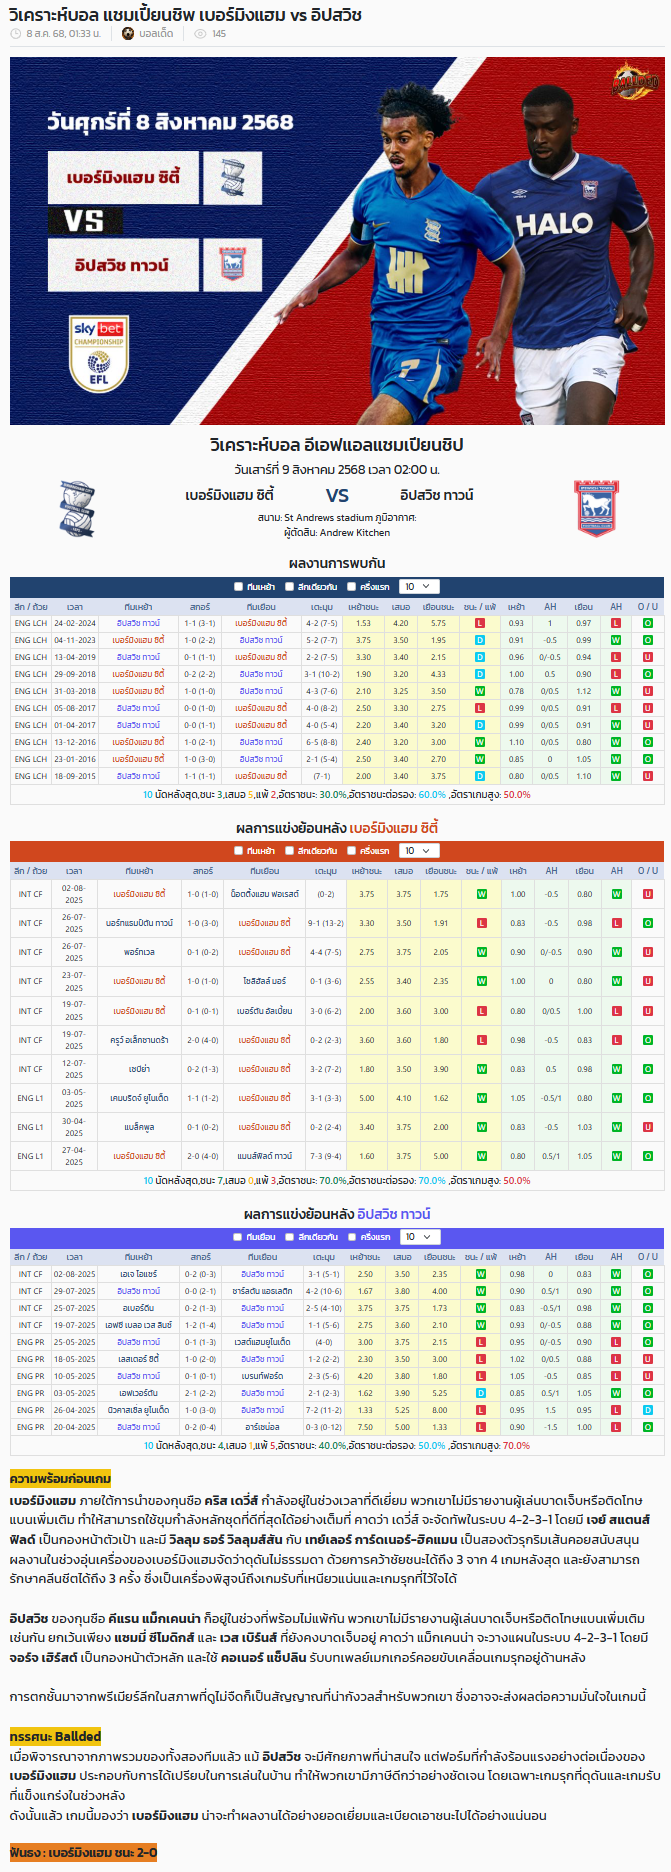Click bold name คีแรน แม็คเคนน่า
This screenshot has height=1872, width=671.
click(x=153, y=1618)
